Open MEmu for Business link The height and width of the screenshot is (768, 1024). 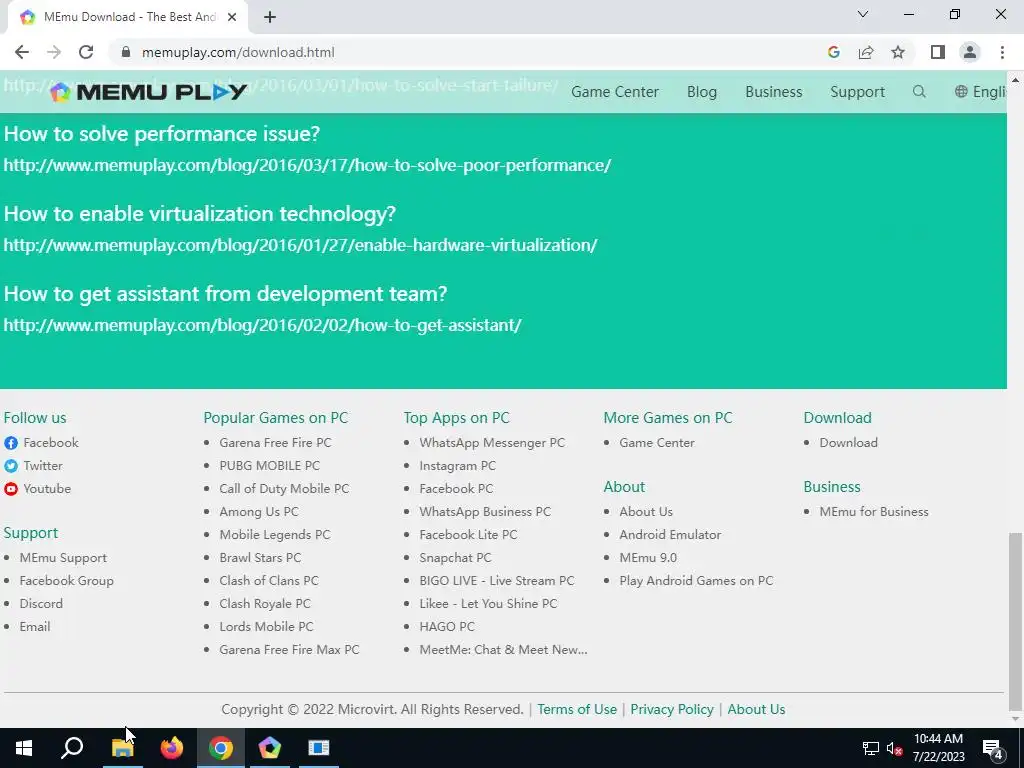[874, 511]
